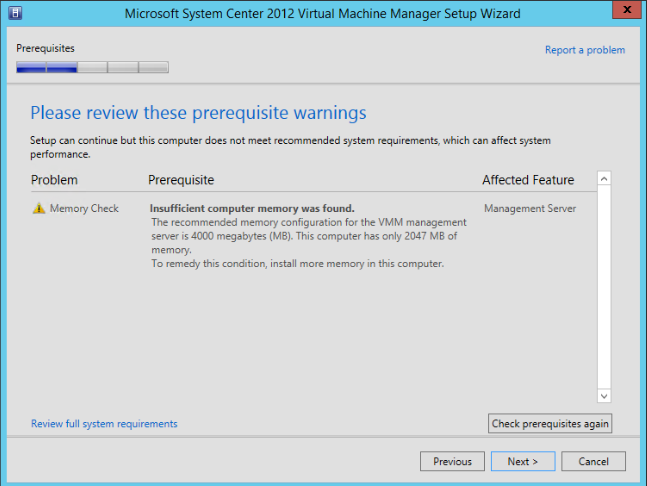Screen dimensions: 647x486
Task: Click the 'Please review these prerequisite warnings' heading
Action: click(199, 112)
